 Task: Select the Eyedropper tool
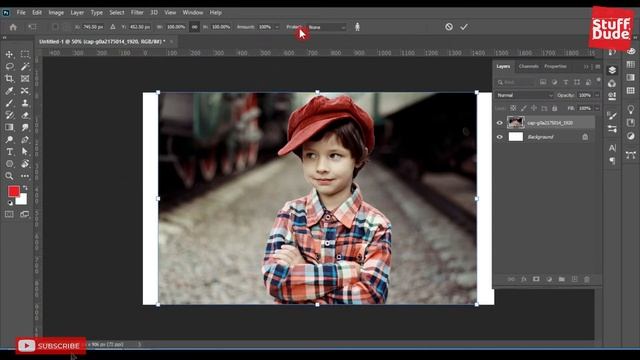pos(9,91)
